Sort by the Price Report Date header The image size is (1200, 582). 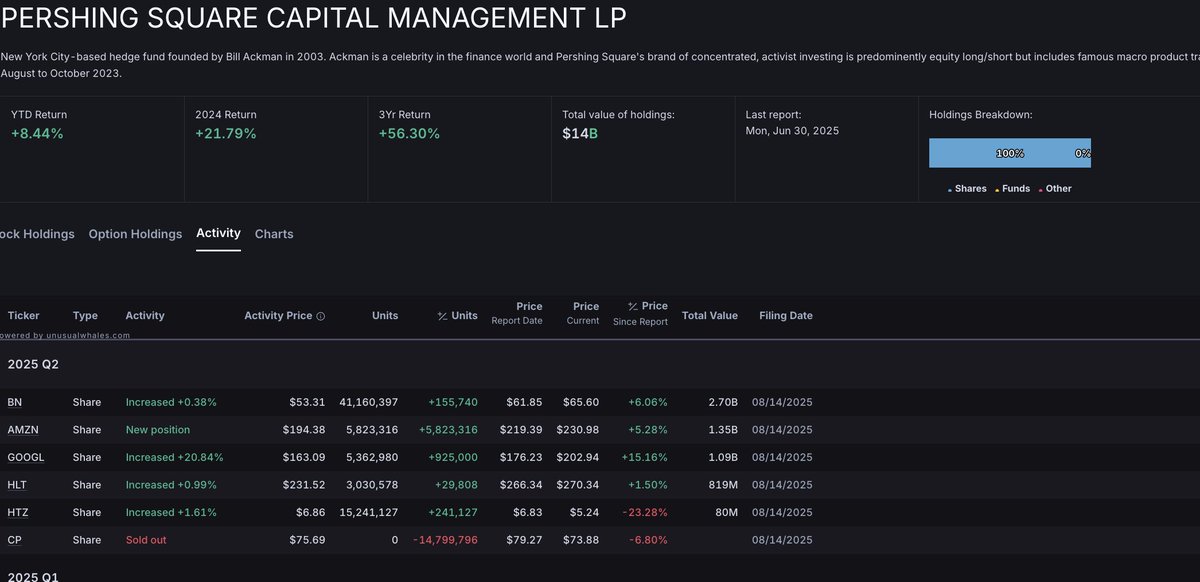[516, 313]
